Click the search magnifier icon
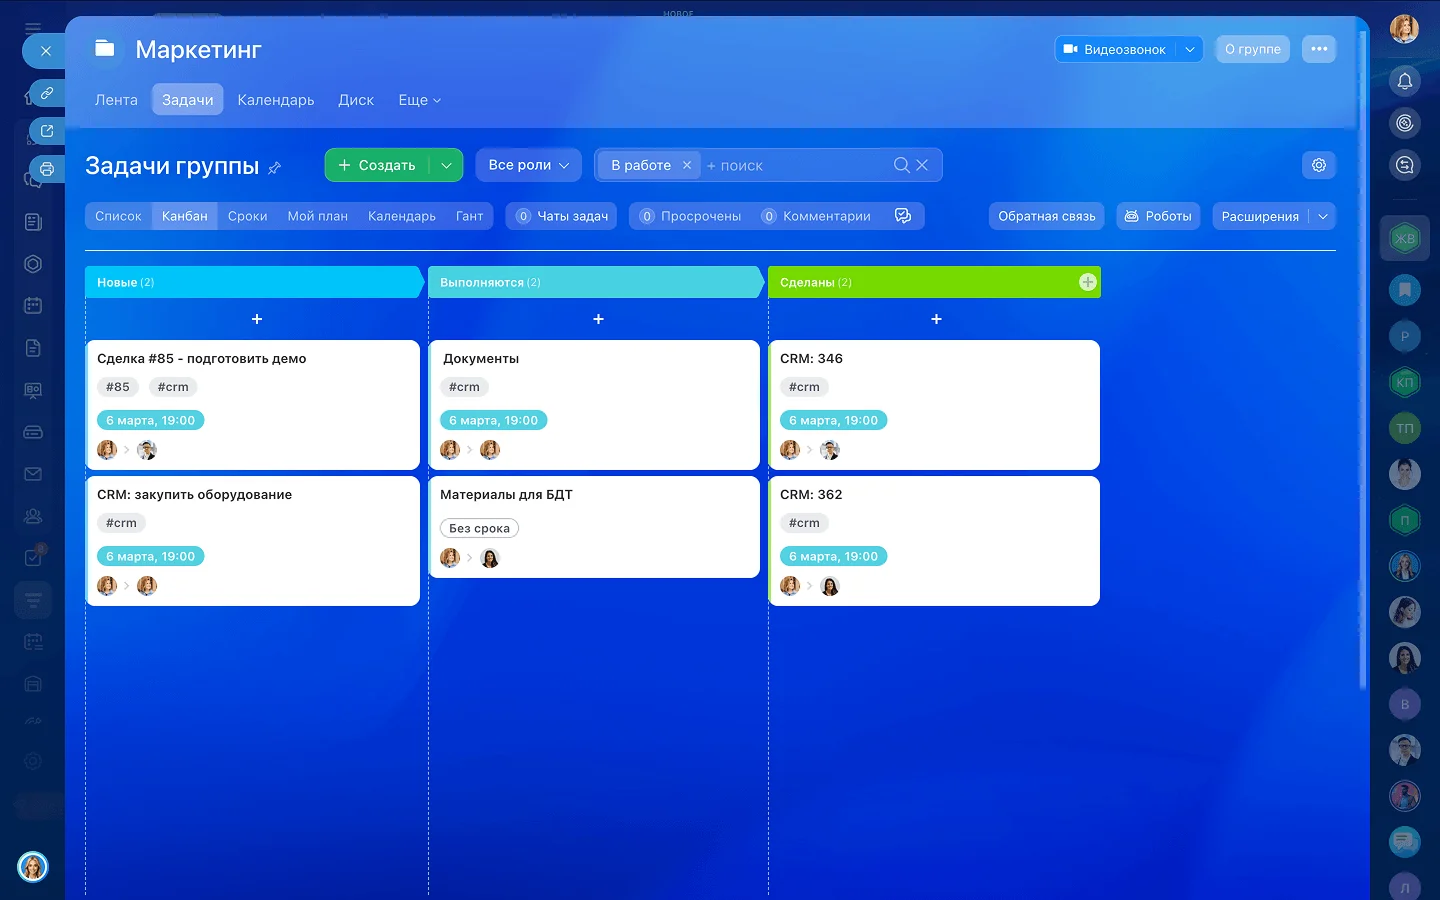Image resolution: width=1440 pixels, height=900 pixels. pos(901,165)
